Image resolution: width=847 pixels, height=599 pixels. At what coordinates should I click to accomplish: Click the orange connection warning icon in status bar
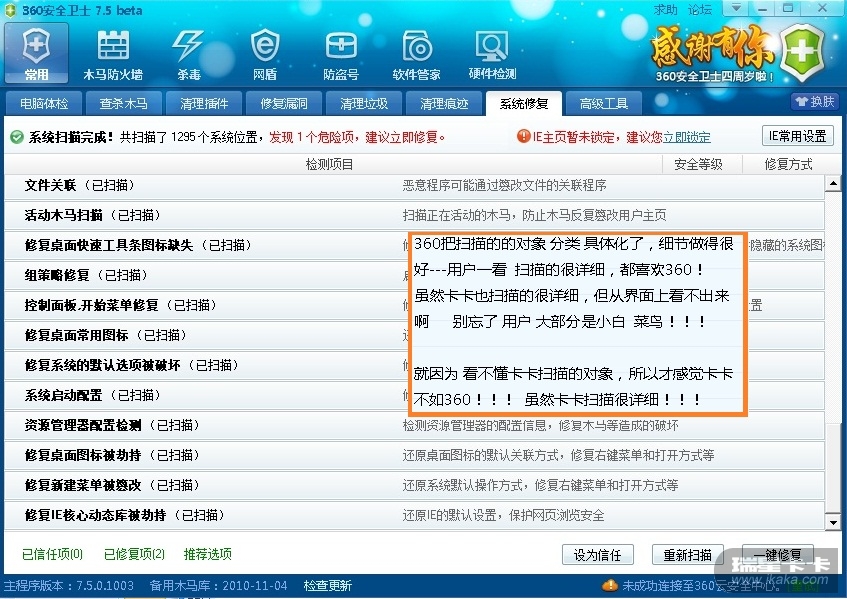[x=610, y=585]
